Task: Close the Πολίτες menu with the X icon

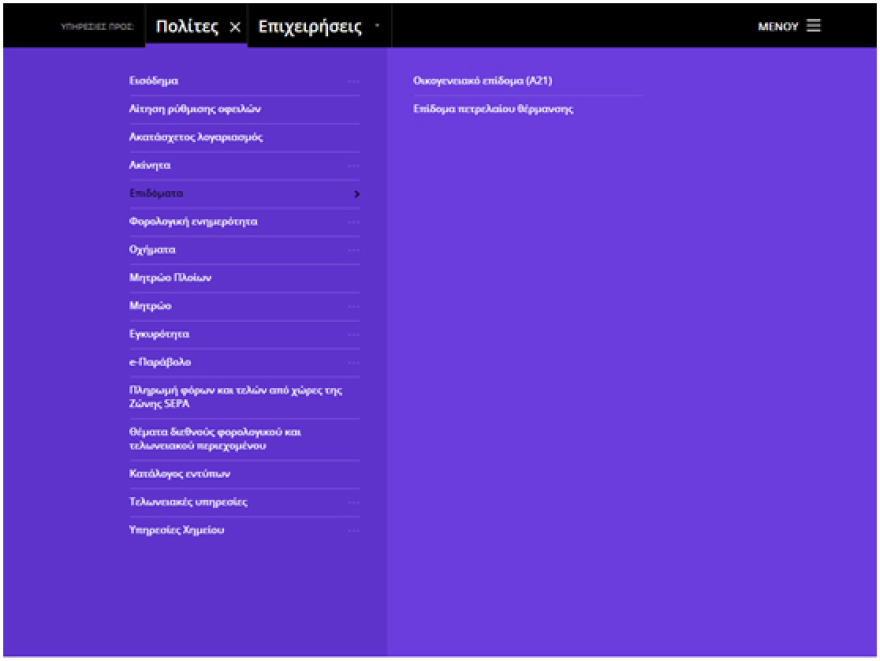Action: click(x=235, y=28)
